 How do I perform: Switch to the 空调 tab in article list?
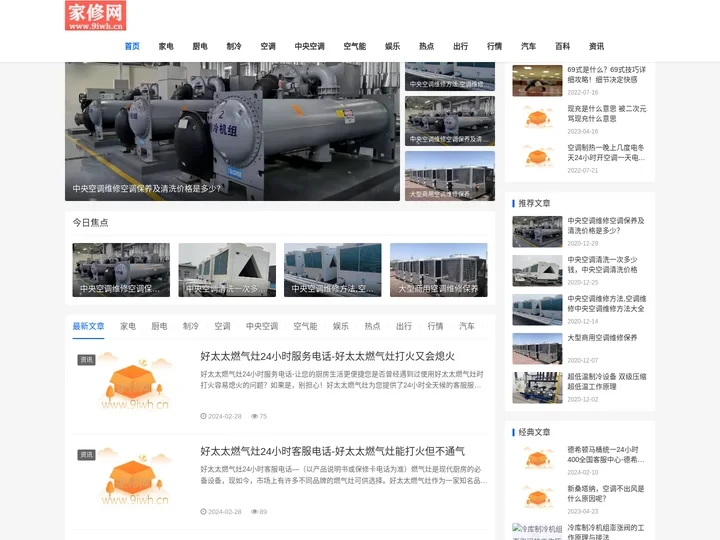point(223,326)
